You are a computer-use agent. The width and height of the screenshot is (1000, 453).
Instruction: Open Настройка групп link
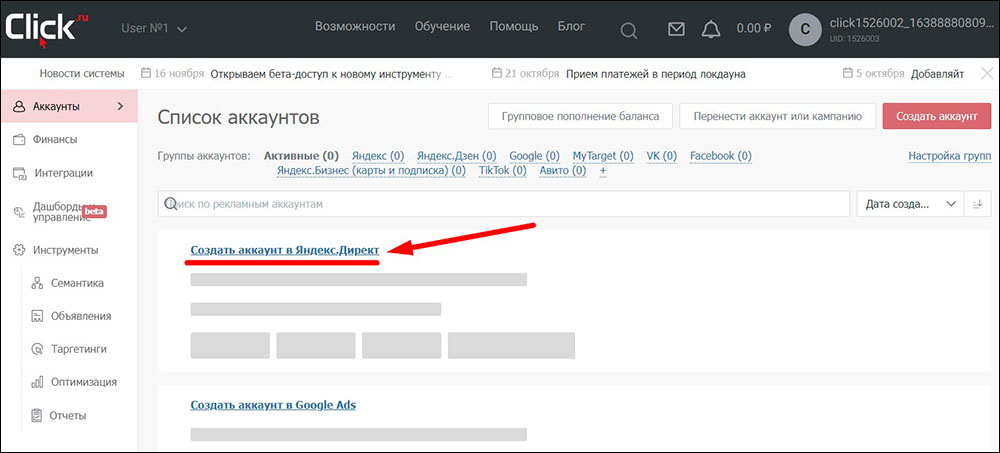pyautogui.click(x=950, y=156)
